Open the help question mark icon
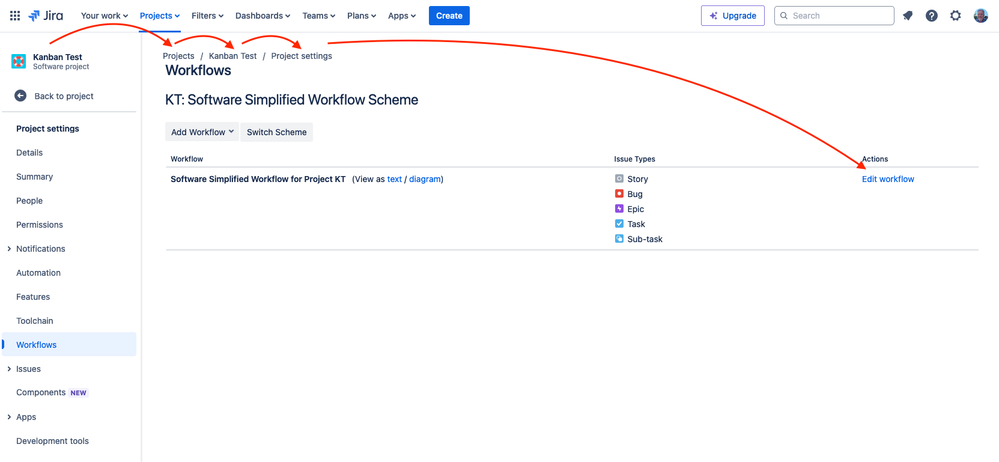The image size is (999, 462). tap(931, 16)
